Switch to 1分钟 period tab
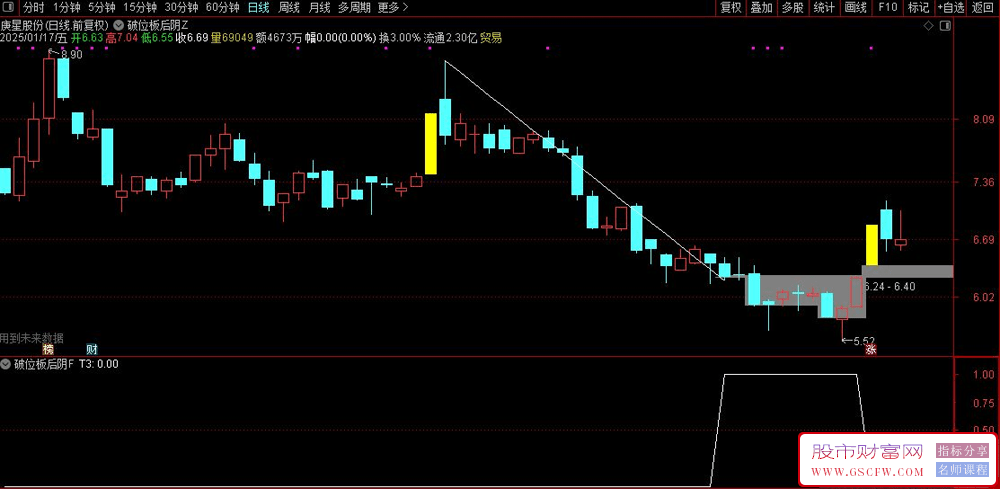Viewport: 1000px width, 489px height. tap(66, 8)
